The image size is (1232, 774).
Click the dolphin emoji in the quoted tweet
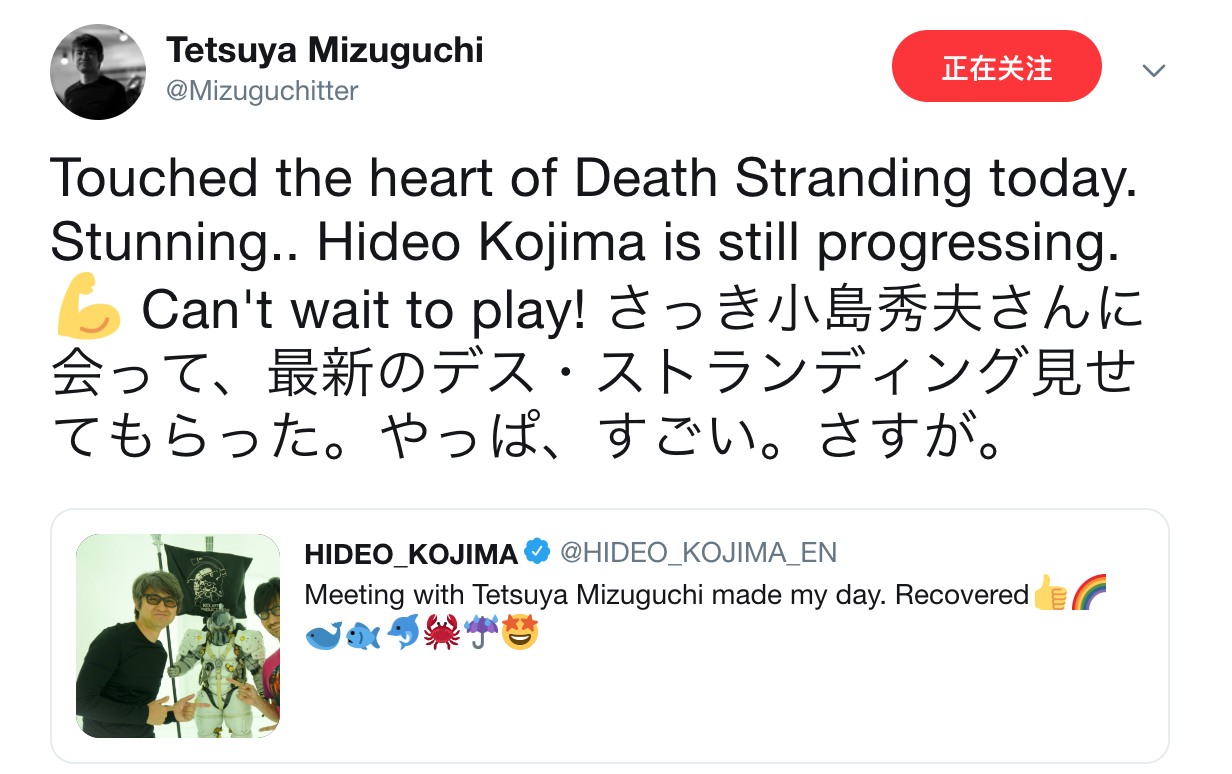click(x=402, y=634)
